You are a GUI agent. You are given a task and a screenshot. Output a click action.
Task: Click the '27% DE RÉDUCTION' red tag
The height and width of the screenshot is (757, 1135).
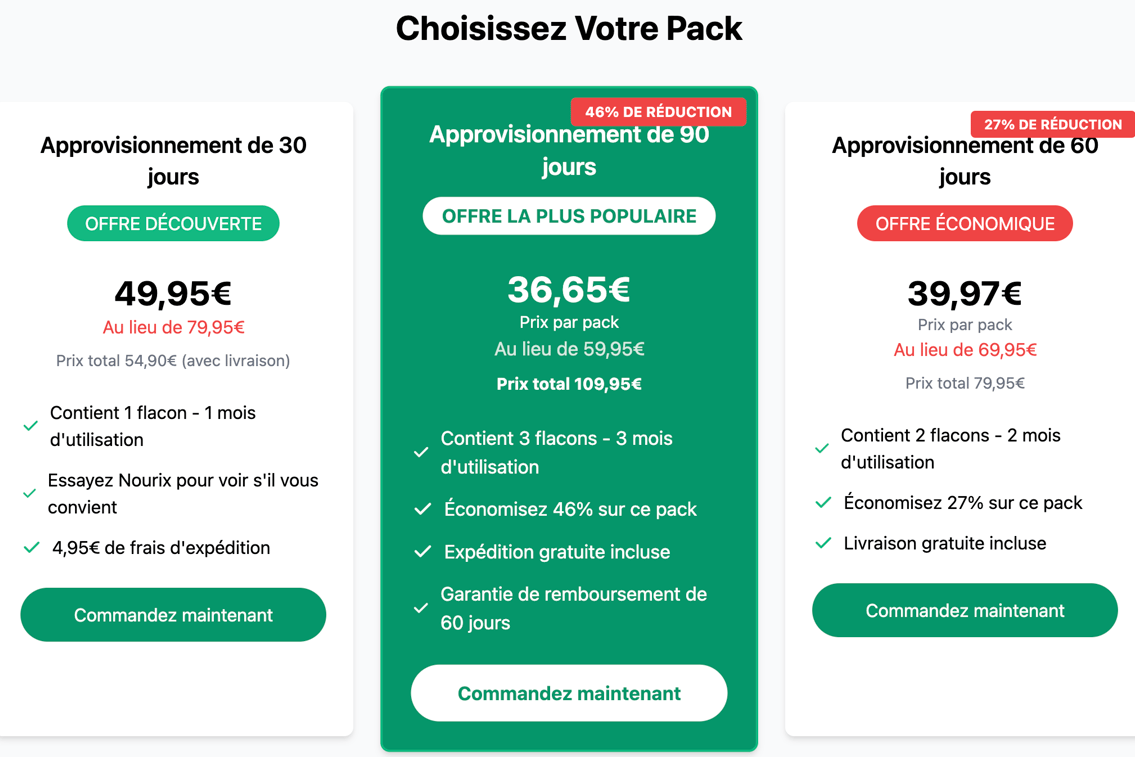[1052, 124]
